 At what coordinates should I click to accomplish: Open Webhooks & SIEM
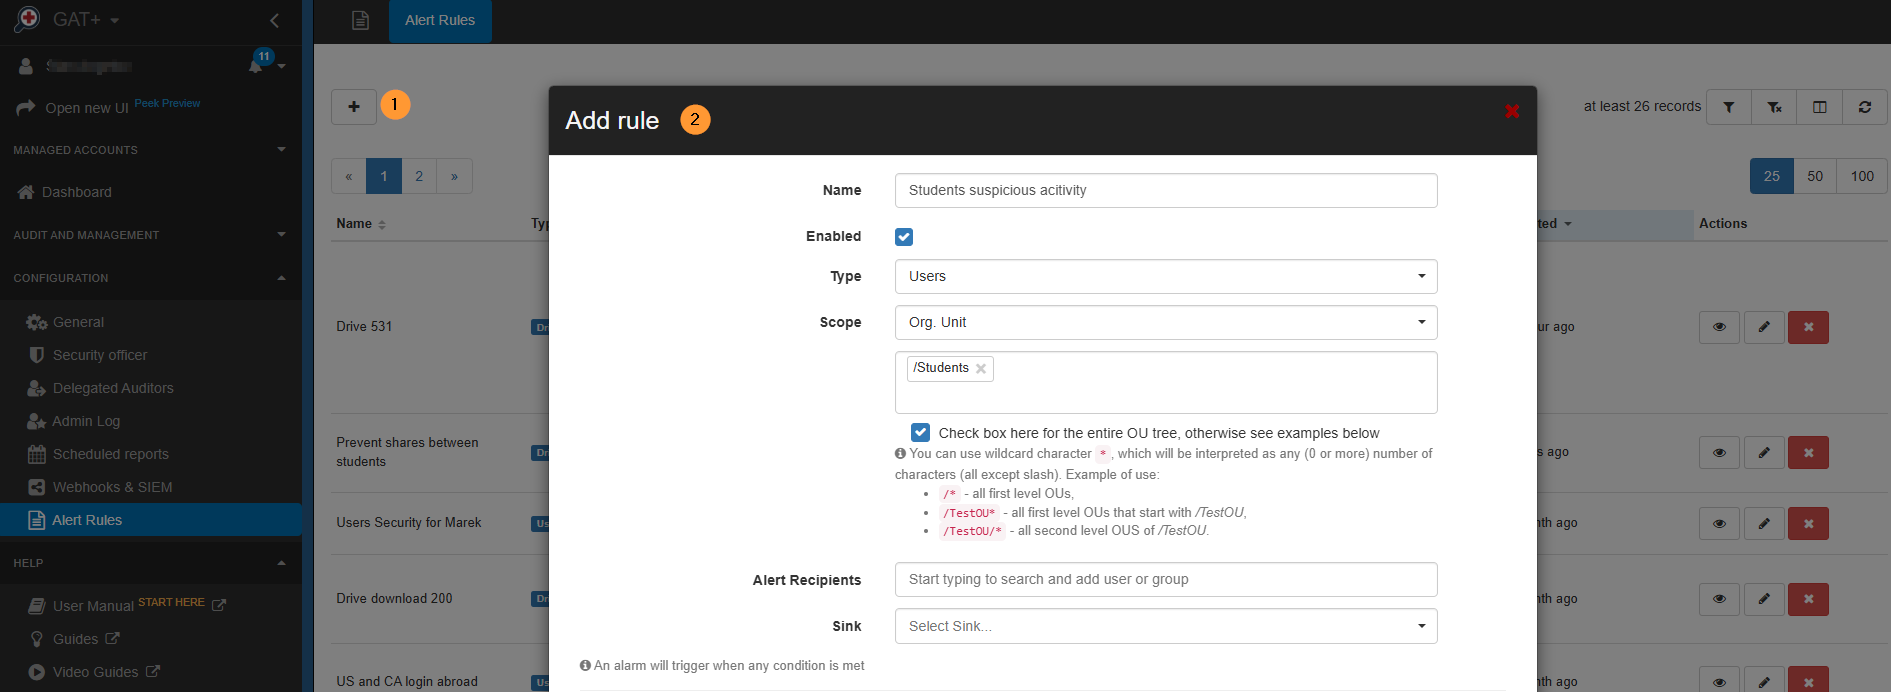pos(112,487)
